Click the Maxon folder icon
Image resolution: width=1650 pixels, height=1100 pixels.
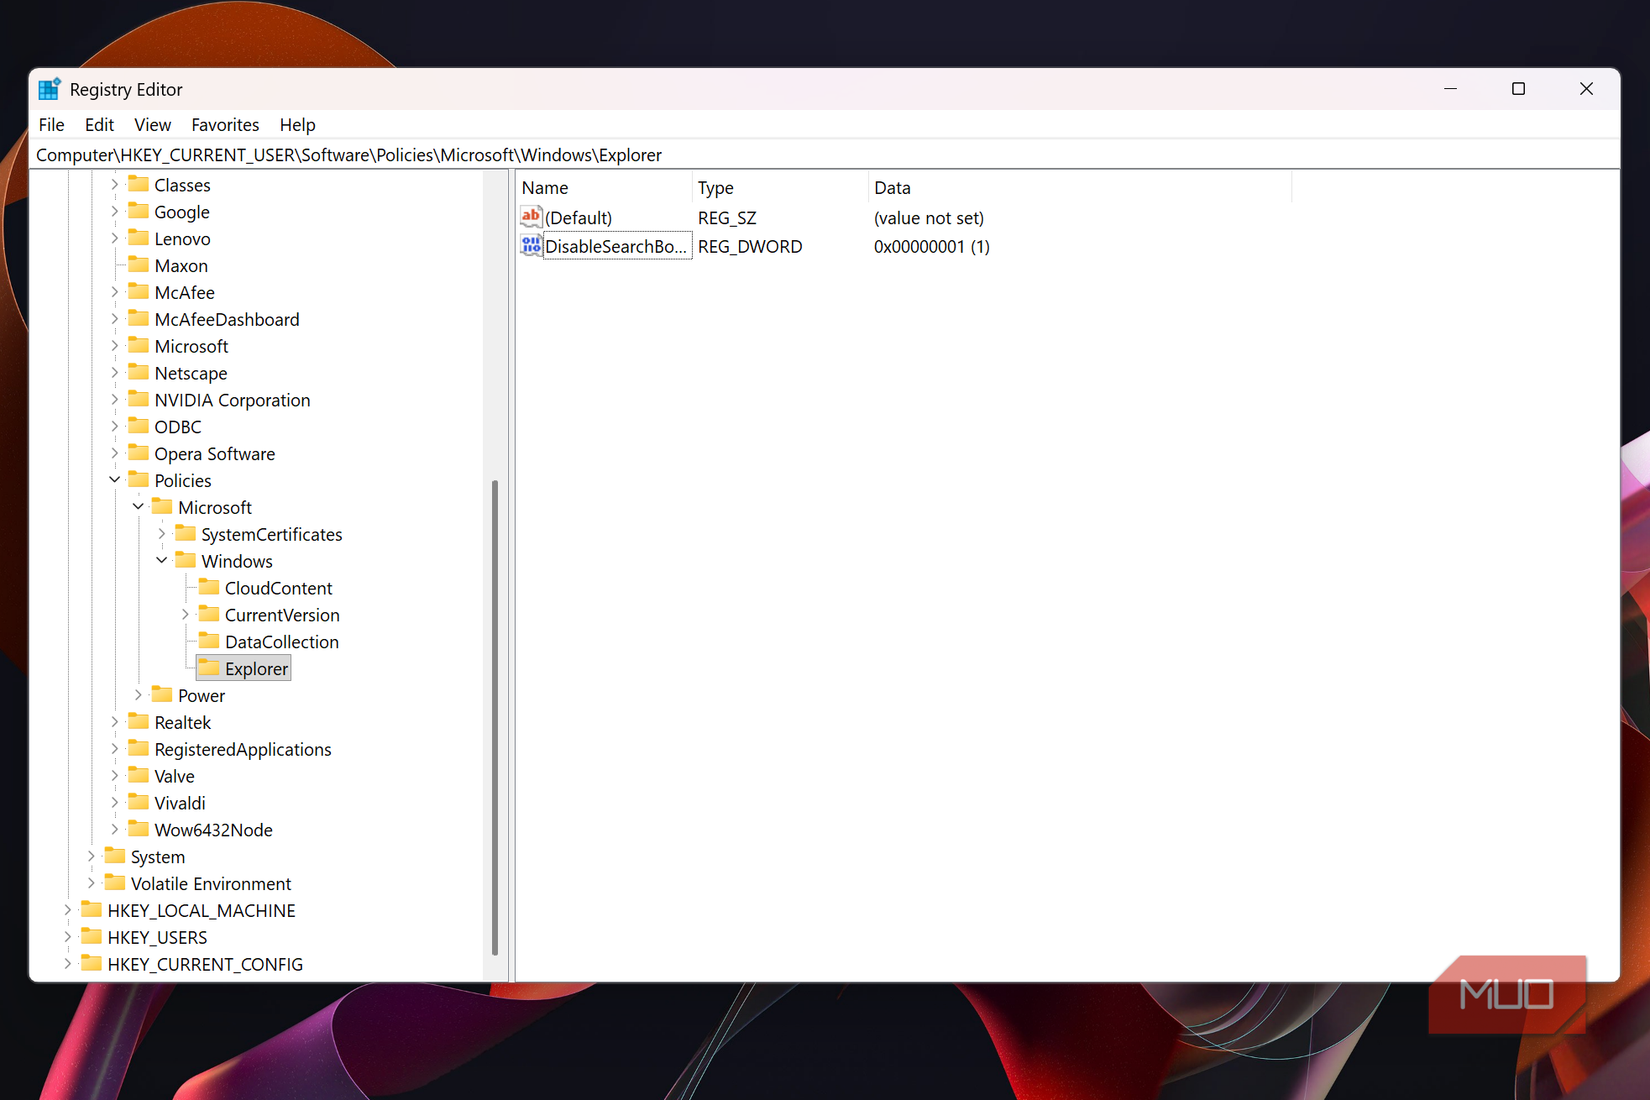coord(139,265)
